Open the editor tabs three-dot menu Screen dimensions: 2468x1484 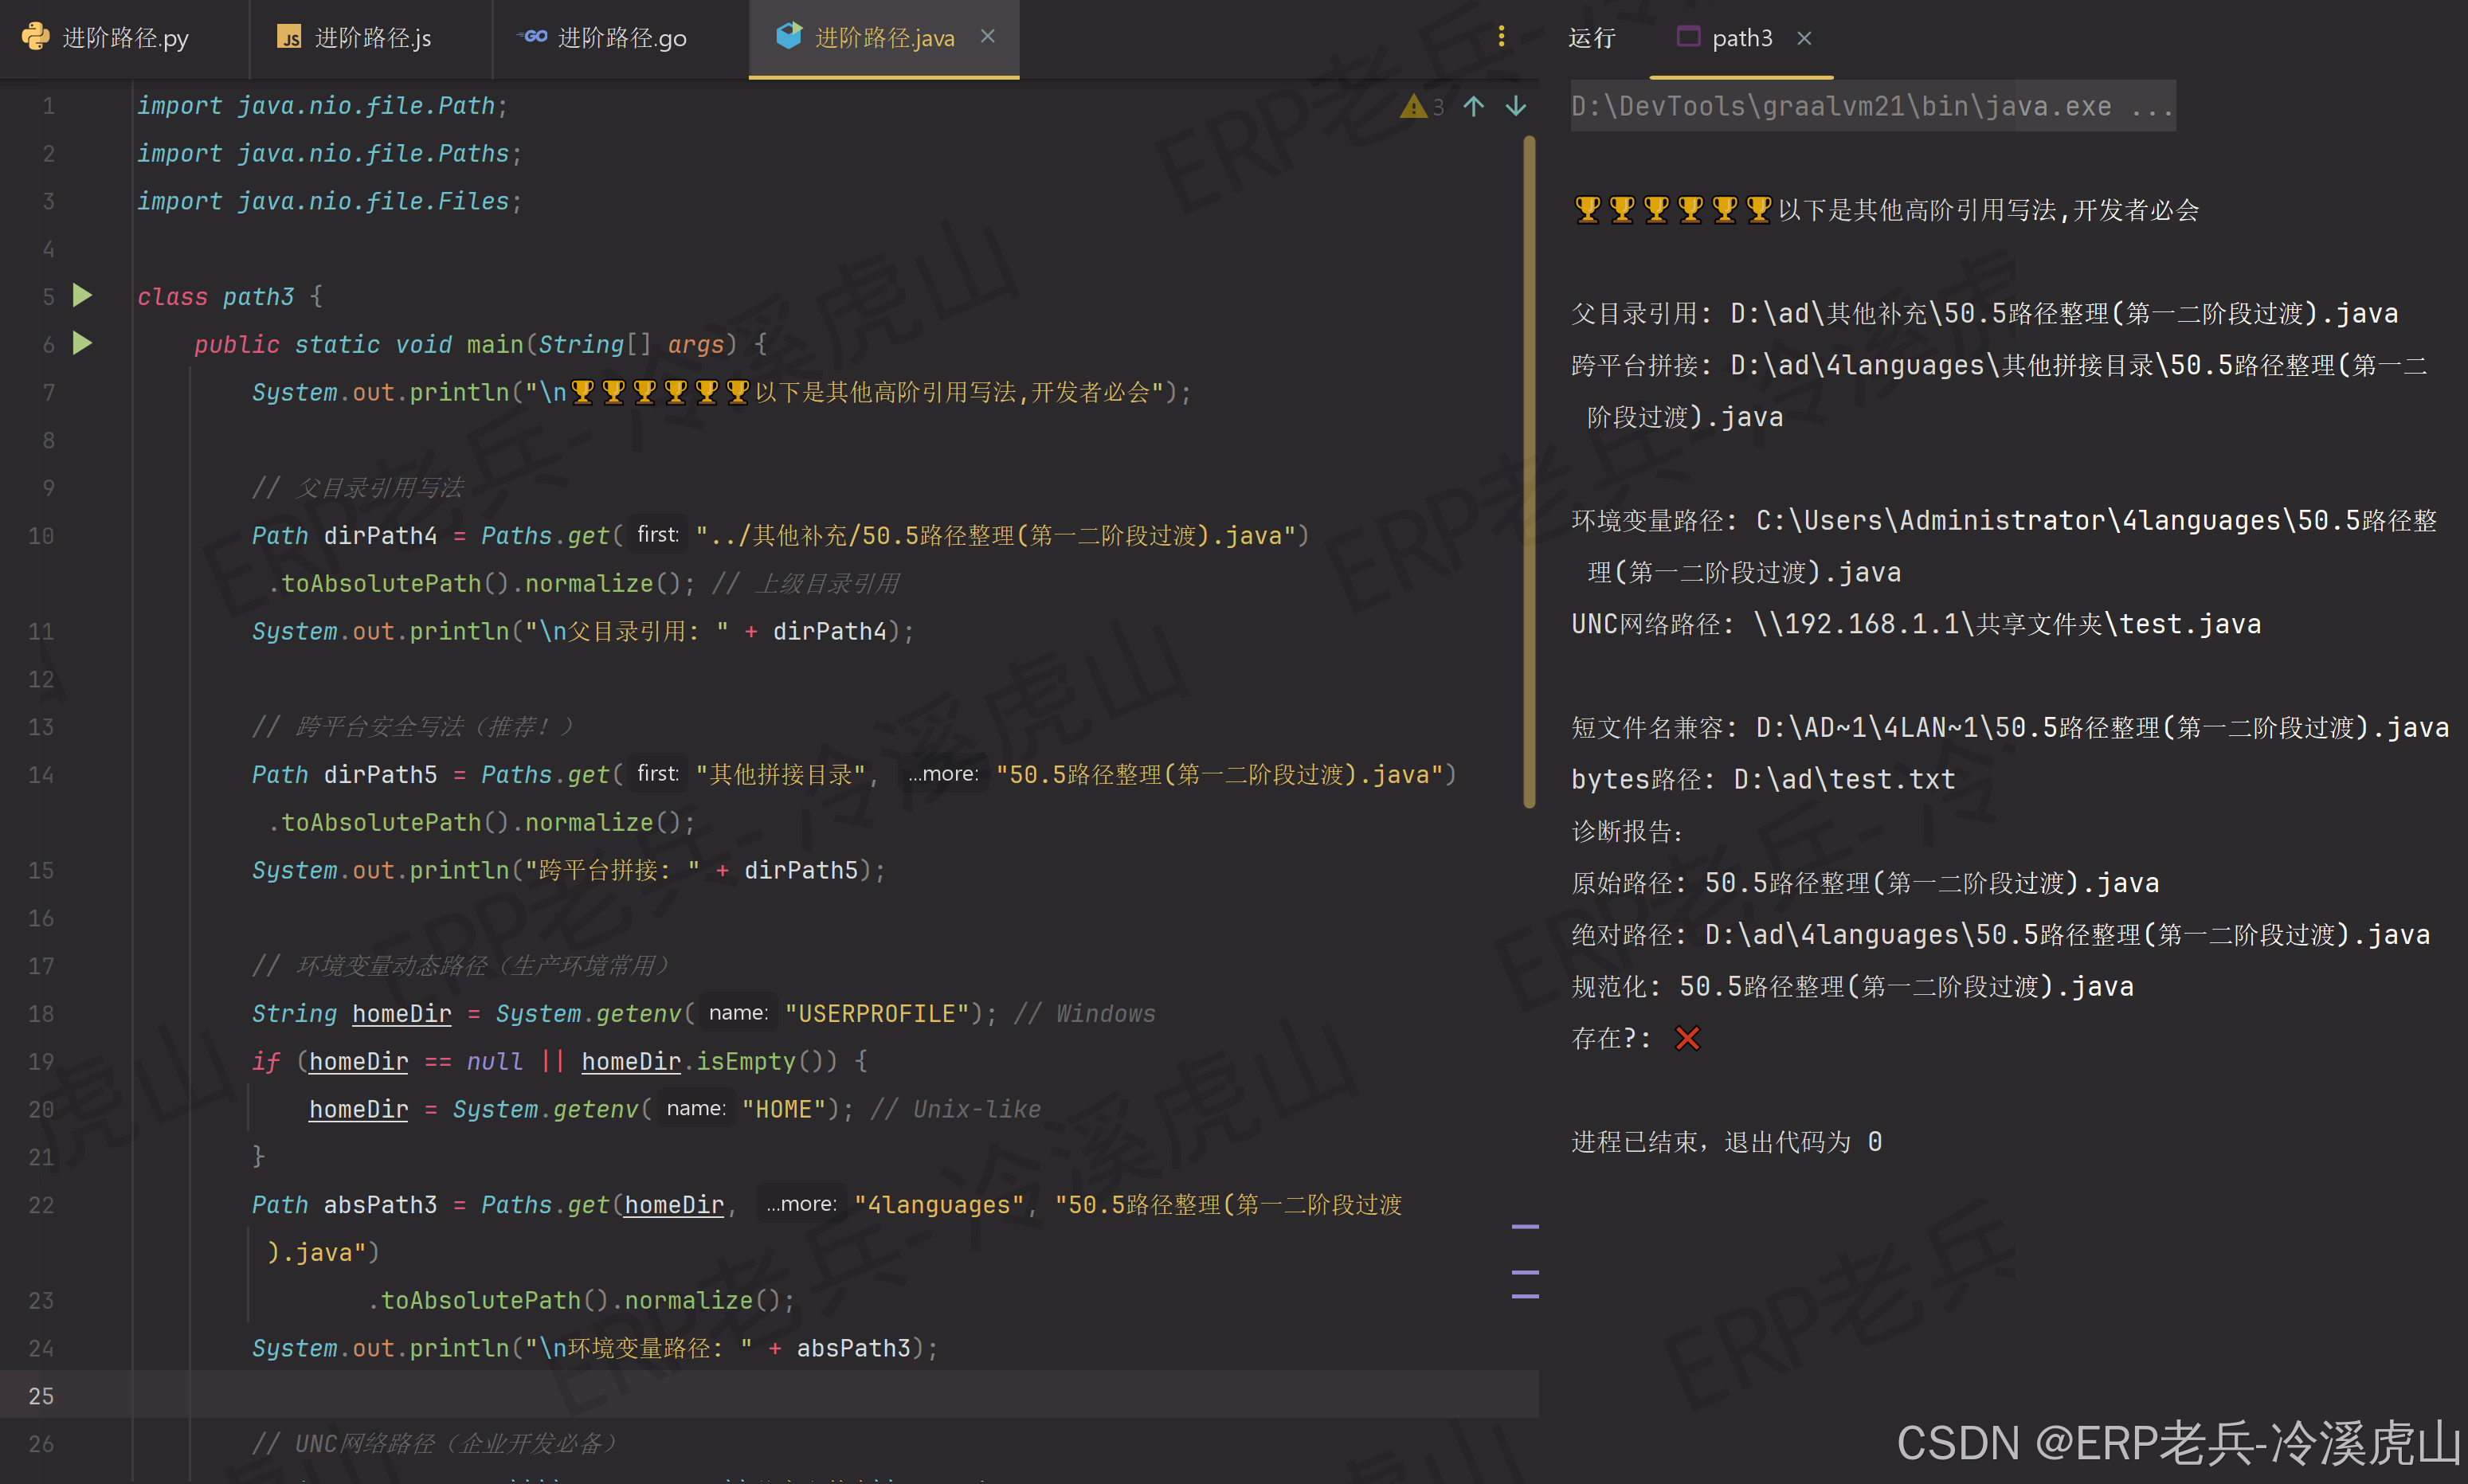click(x=1501, y=37)
